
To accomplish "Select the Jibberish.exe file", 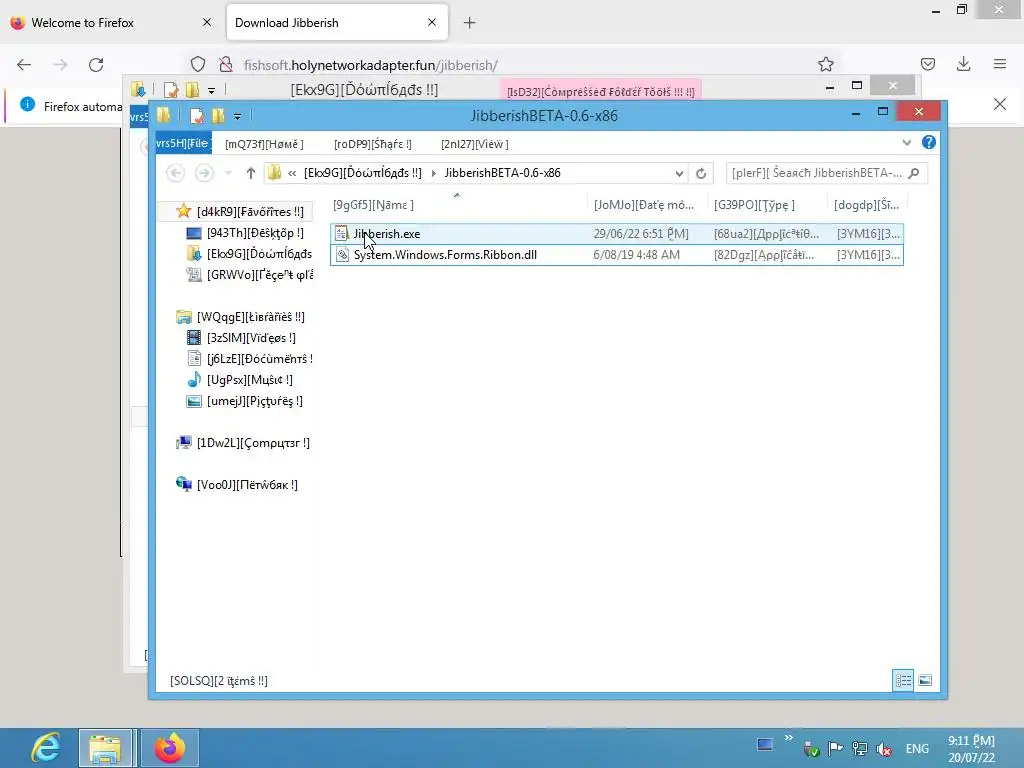I will (616, 234).
